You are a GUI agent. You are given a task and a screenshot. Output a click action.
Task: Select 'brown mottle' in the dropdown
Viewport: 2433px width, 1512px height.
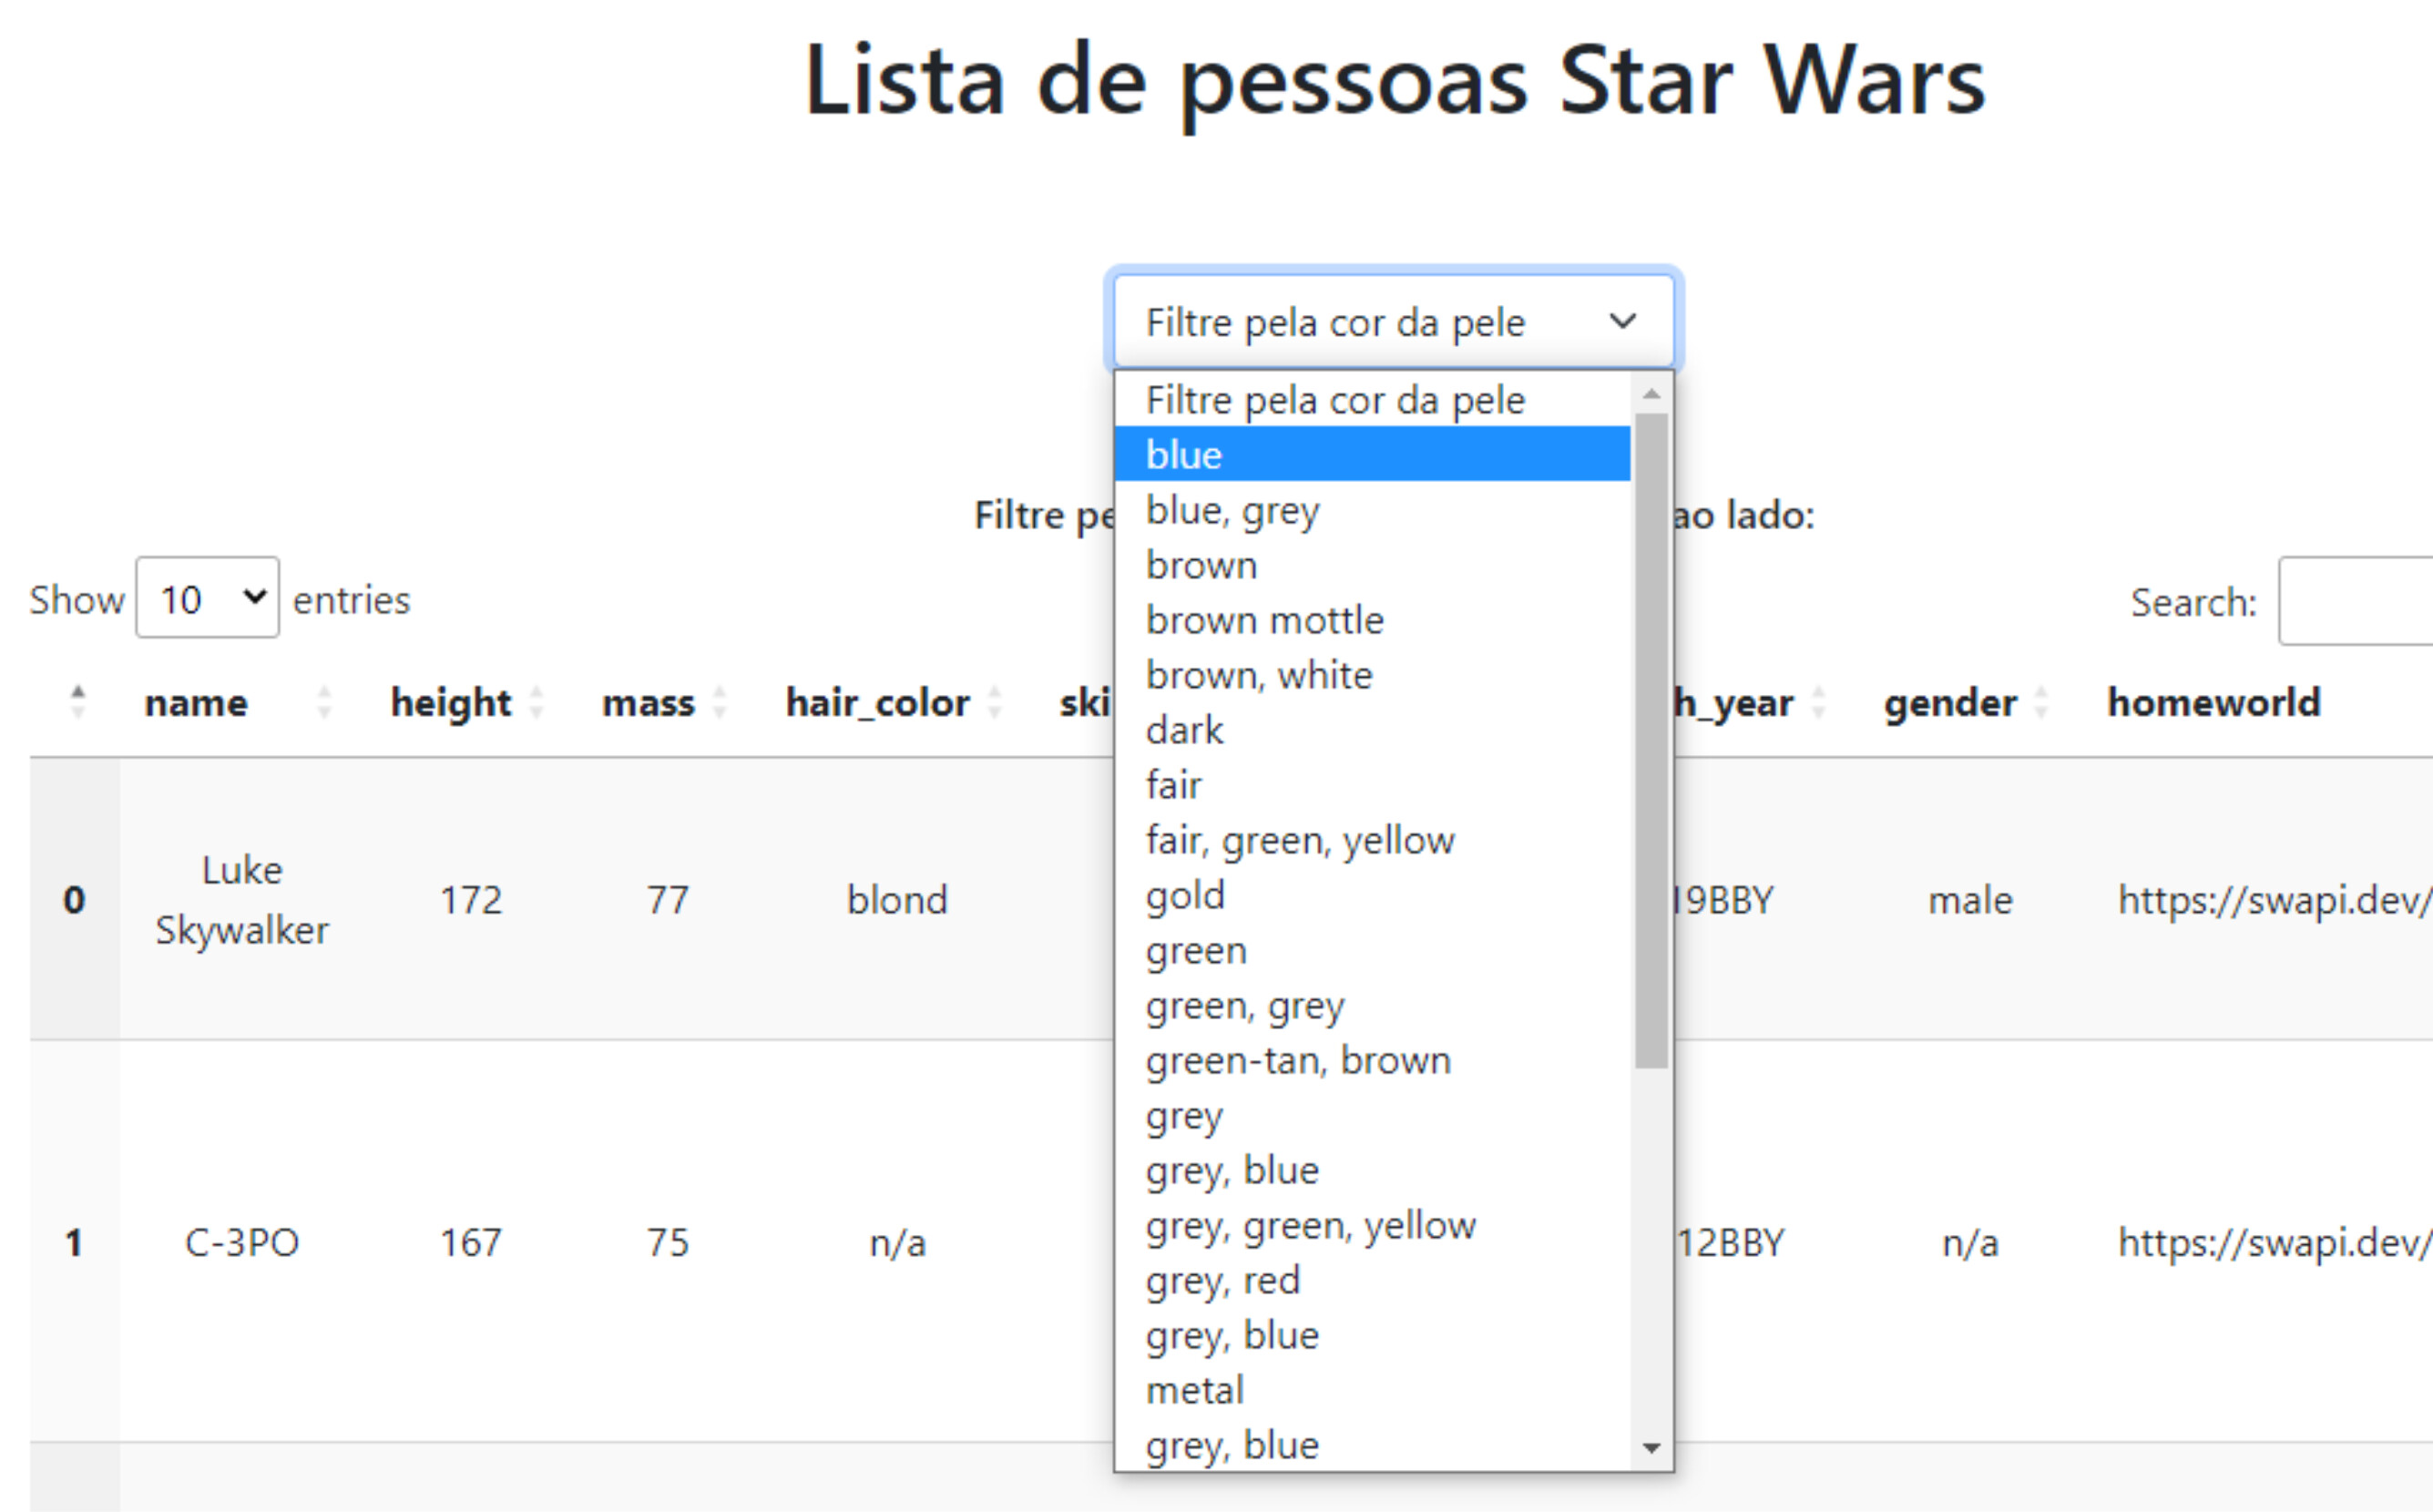tap(1372, 620)
